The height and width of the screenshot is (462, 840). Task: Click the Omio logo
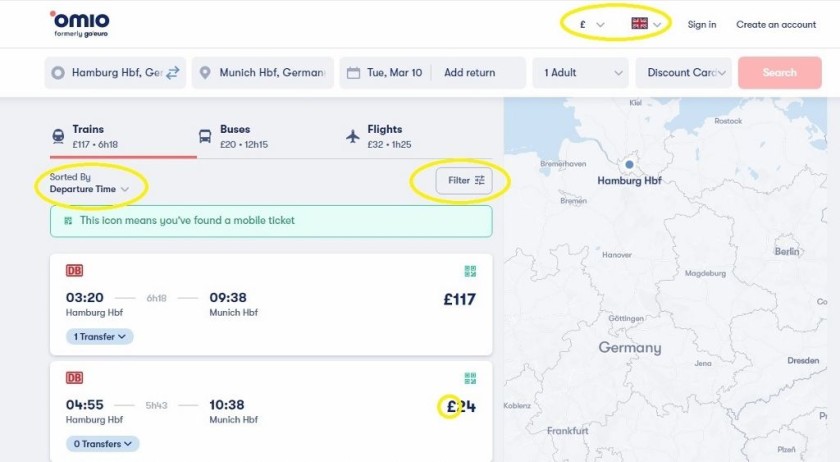click(79, 24)
